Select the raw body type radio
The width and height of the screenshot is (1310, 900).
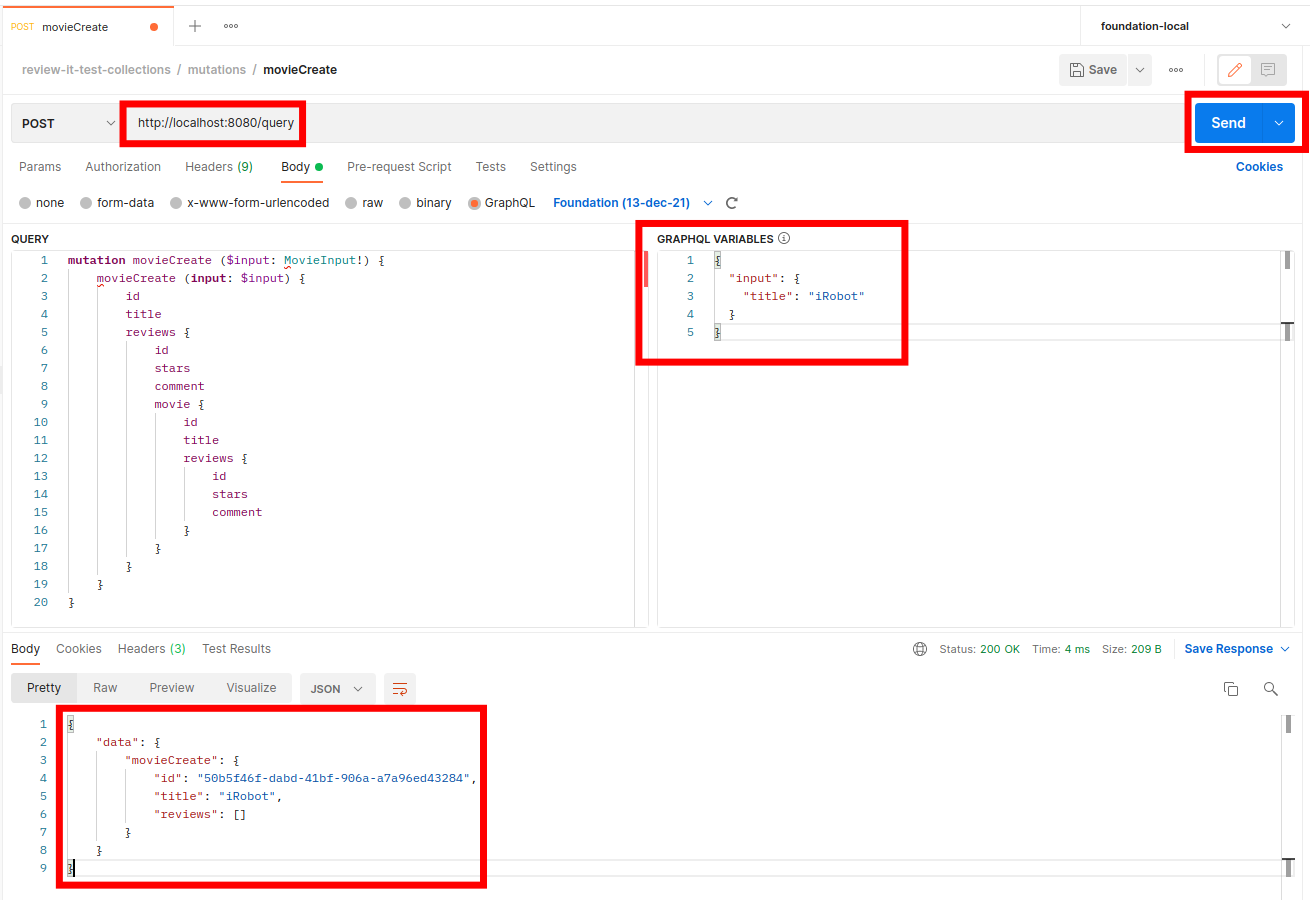pos(351,203)
